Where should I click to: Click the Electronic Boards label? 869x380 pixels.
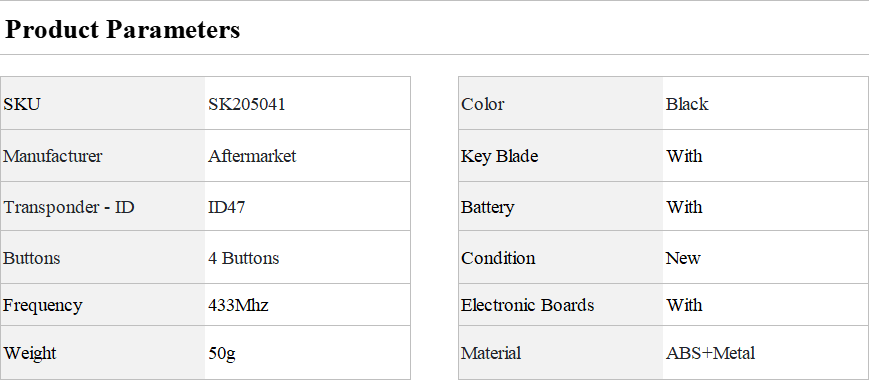(x=528, y=305)
